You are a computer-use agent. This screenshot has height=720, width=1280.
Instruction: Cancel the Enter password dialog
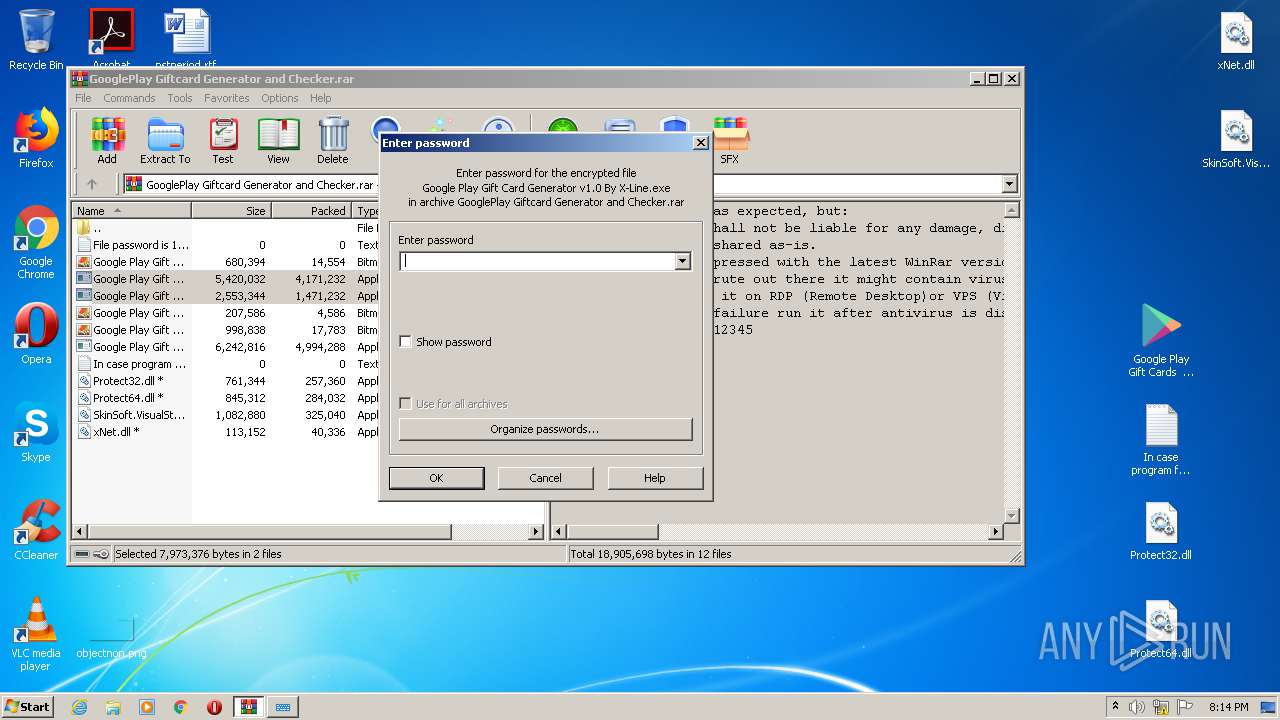pos(545,478)
